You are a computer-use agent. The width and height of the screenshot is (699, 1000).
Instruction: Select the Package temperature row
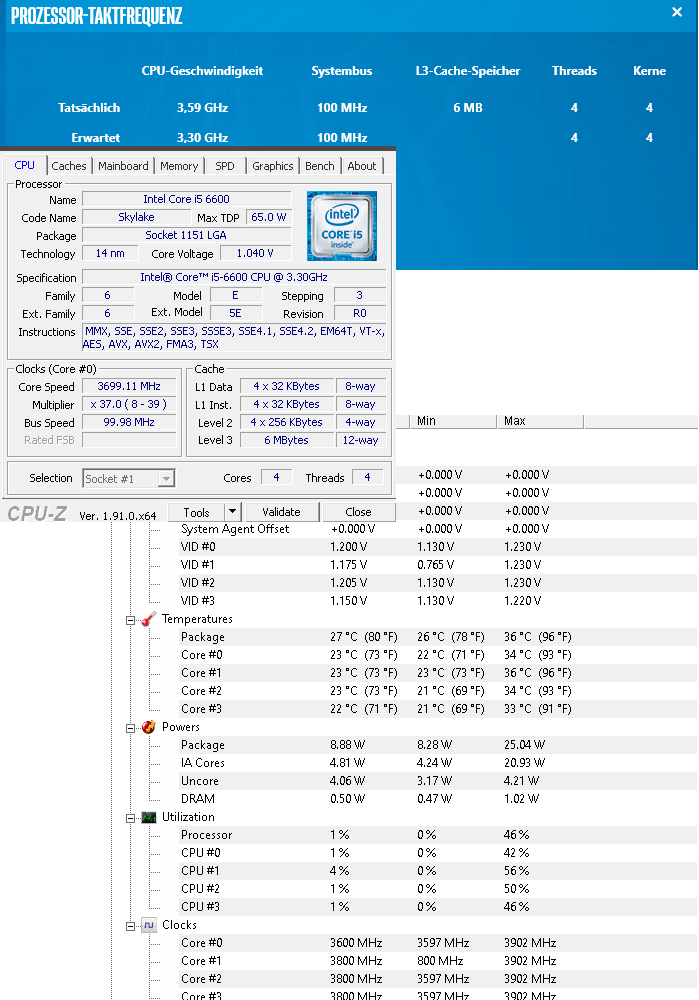click(x=438, y=636)
